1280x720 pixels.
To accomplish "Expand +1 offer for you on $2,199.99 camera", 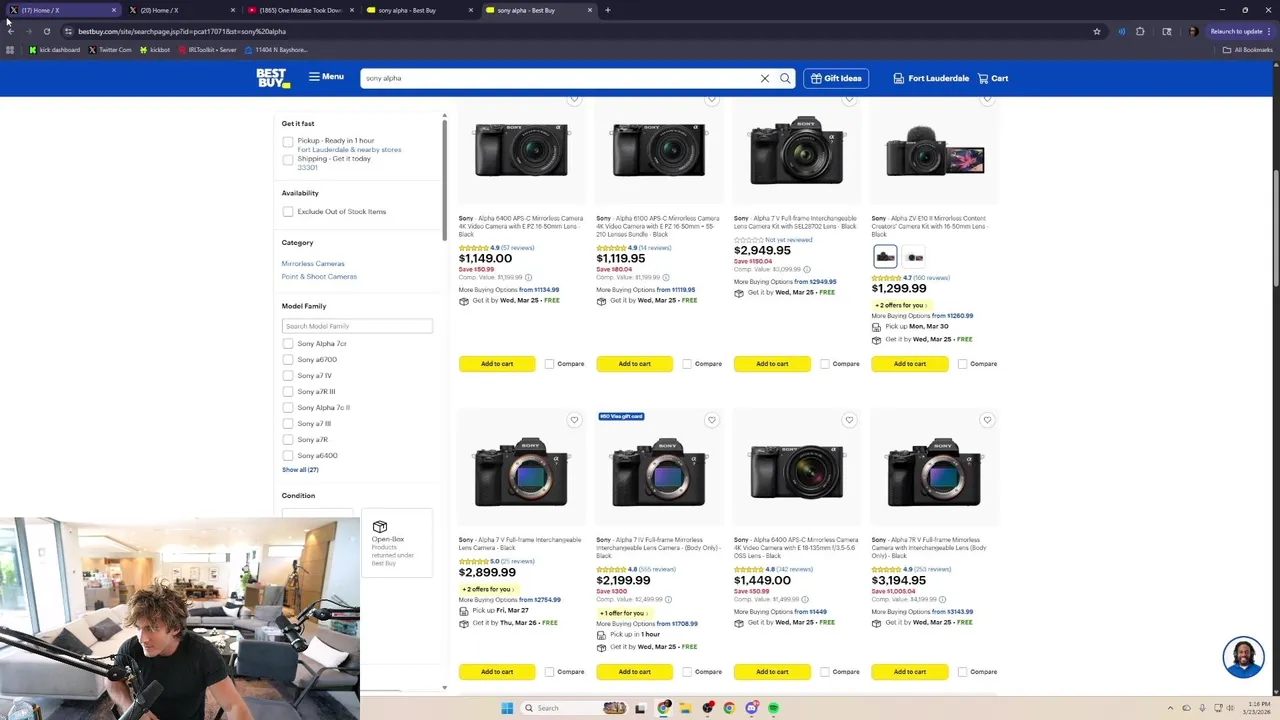I will click(x=625, y=613).
